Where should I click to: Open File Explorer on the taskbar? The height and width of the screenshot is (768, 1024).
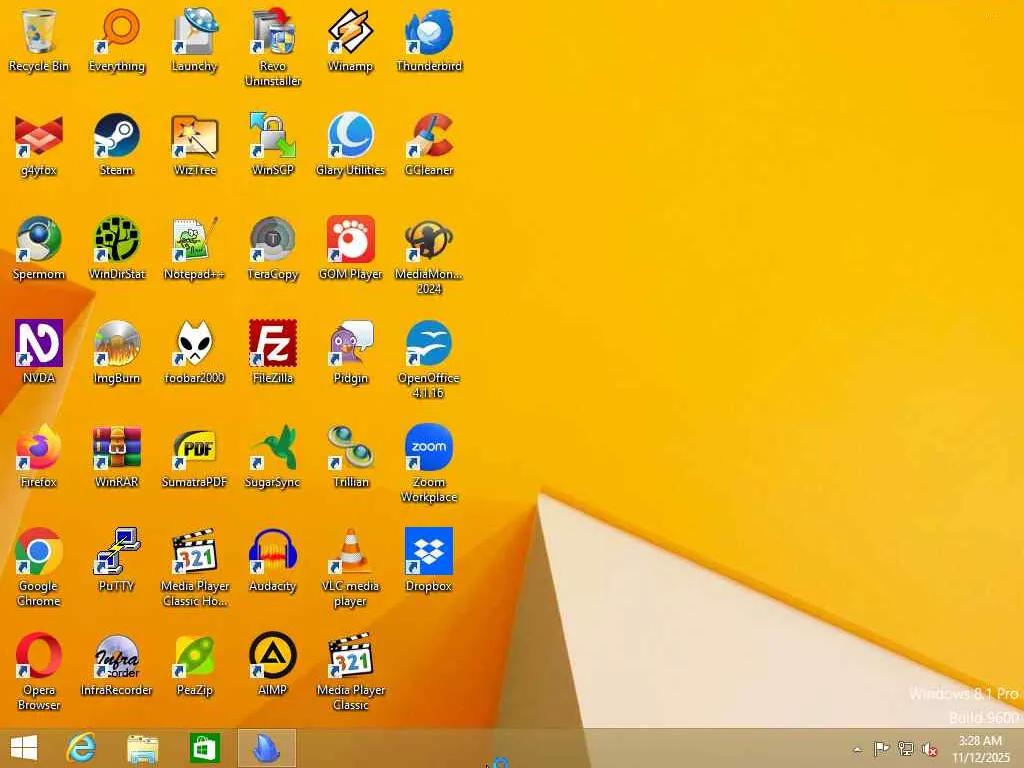(x=142, y=748)
